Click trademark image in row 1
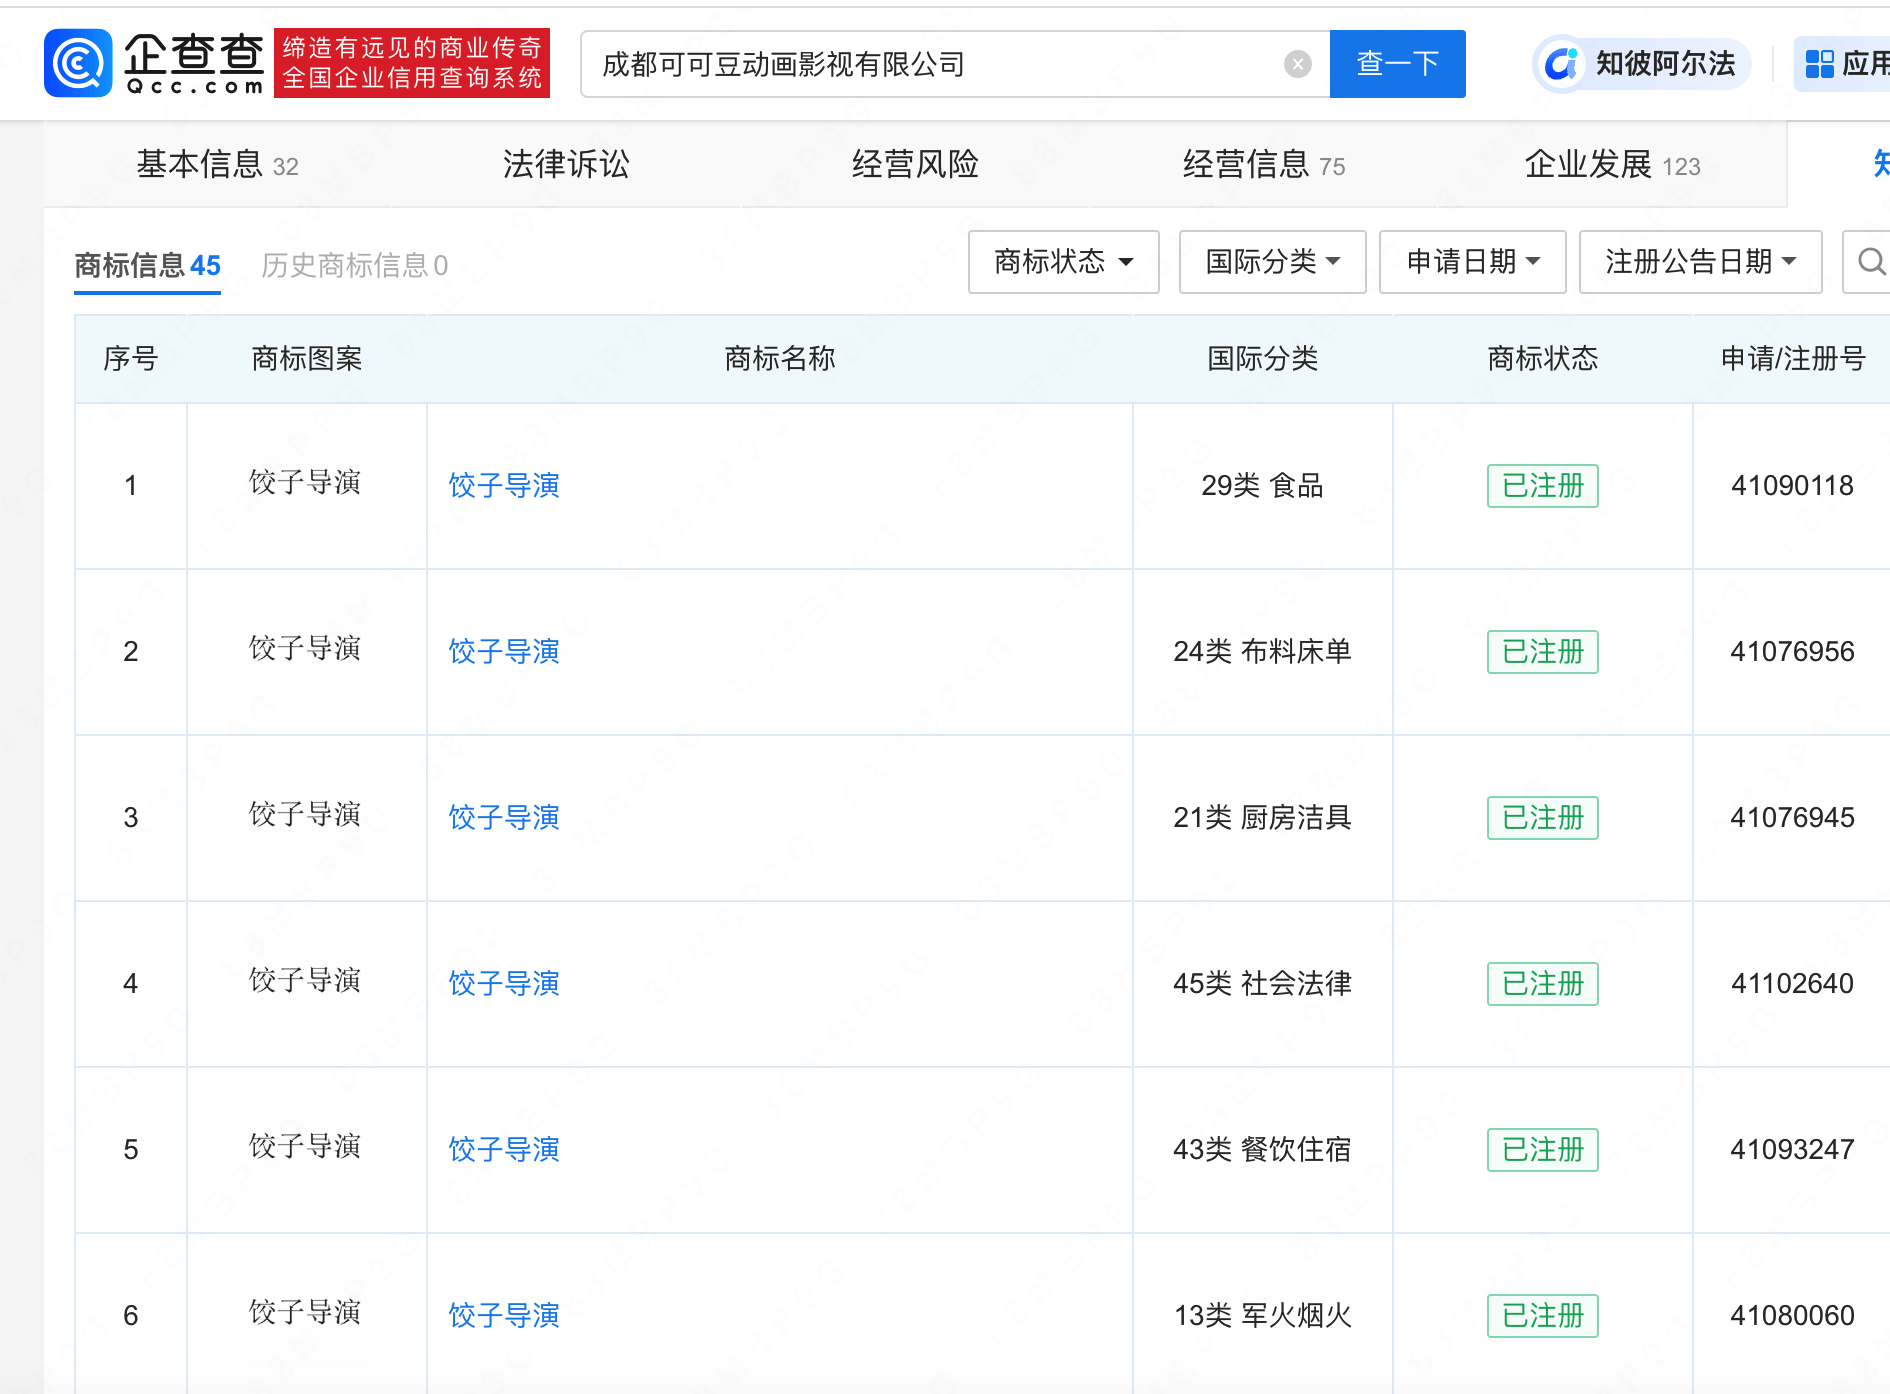This screenshot has width=1890, height=1394. [305, 482]
